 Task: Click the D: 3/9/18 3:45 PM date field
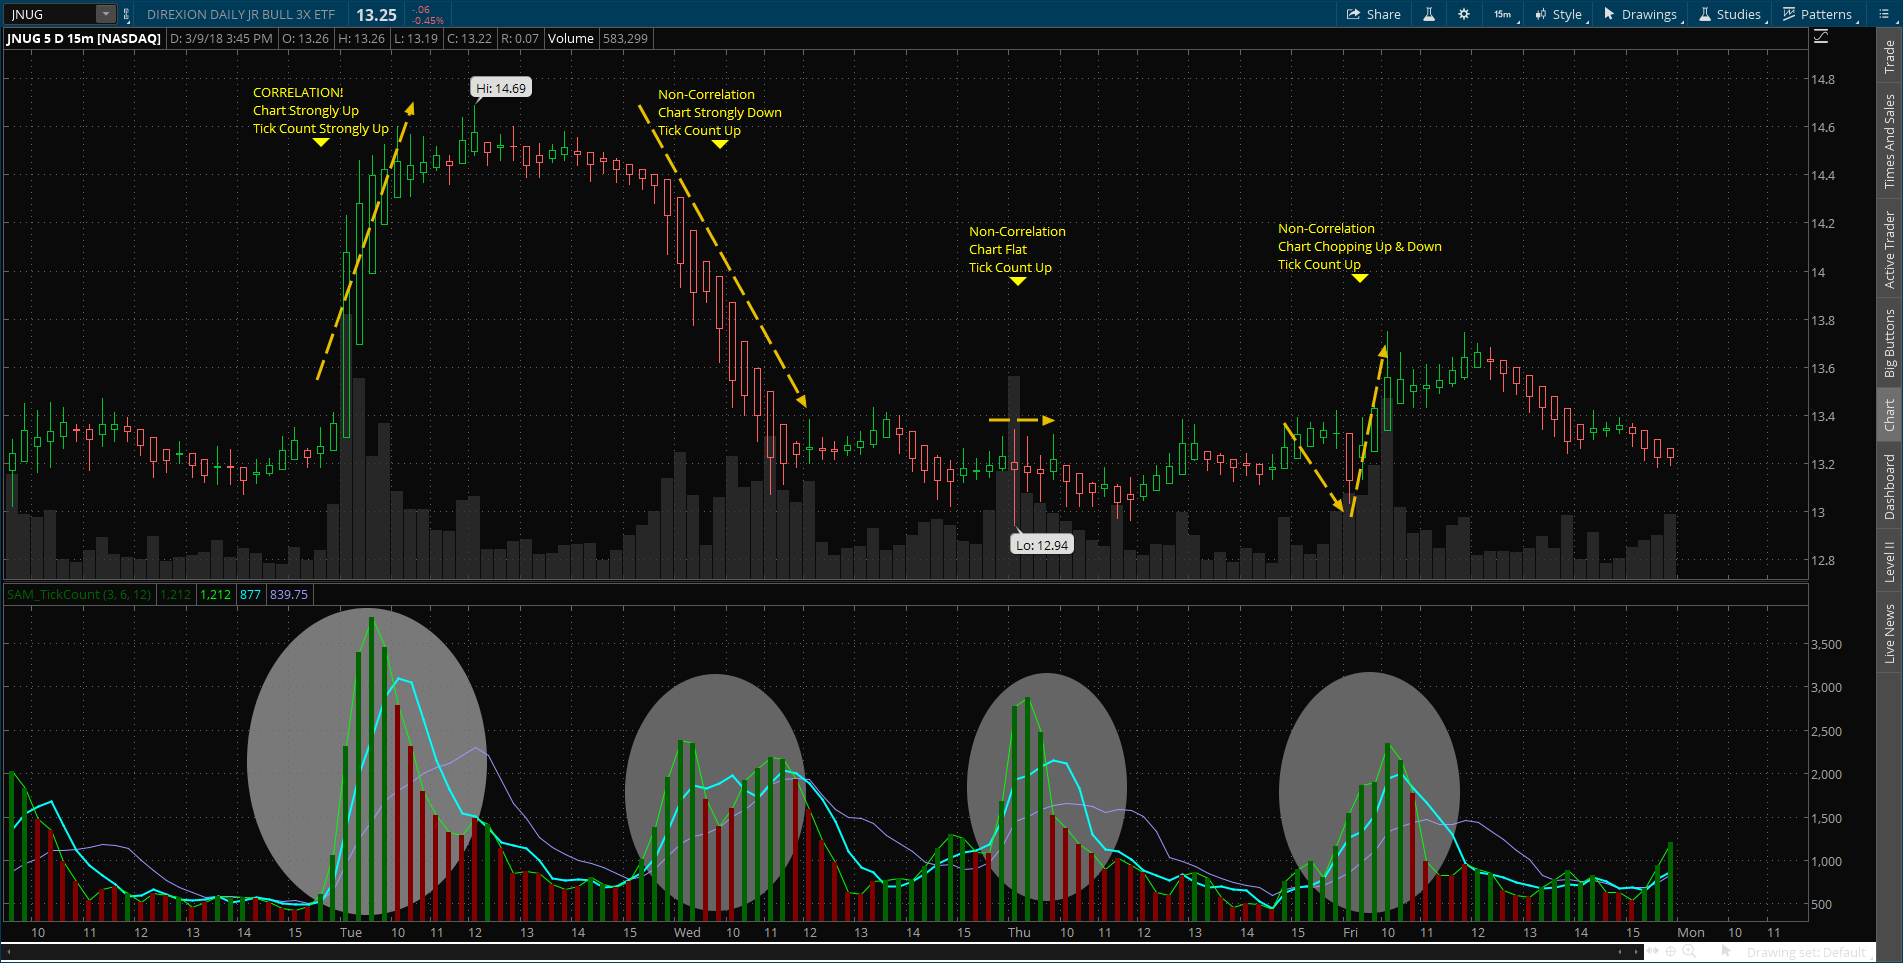(x=221, y=38)
